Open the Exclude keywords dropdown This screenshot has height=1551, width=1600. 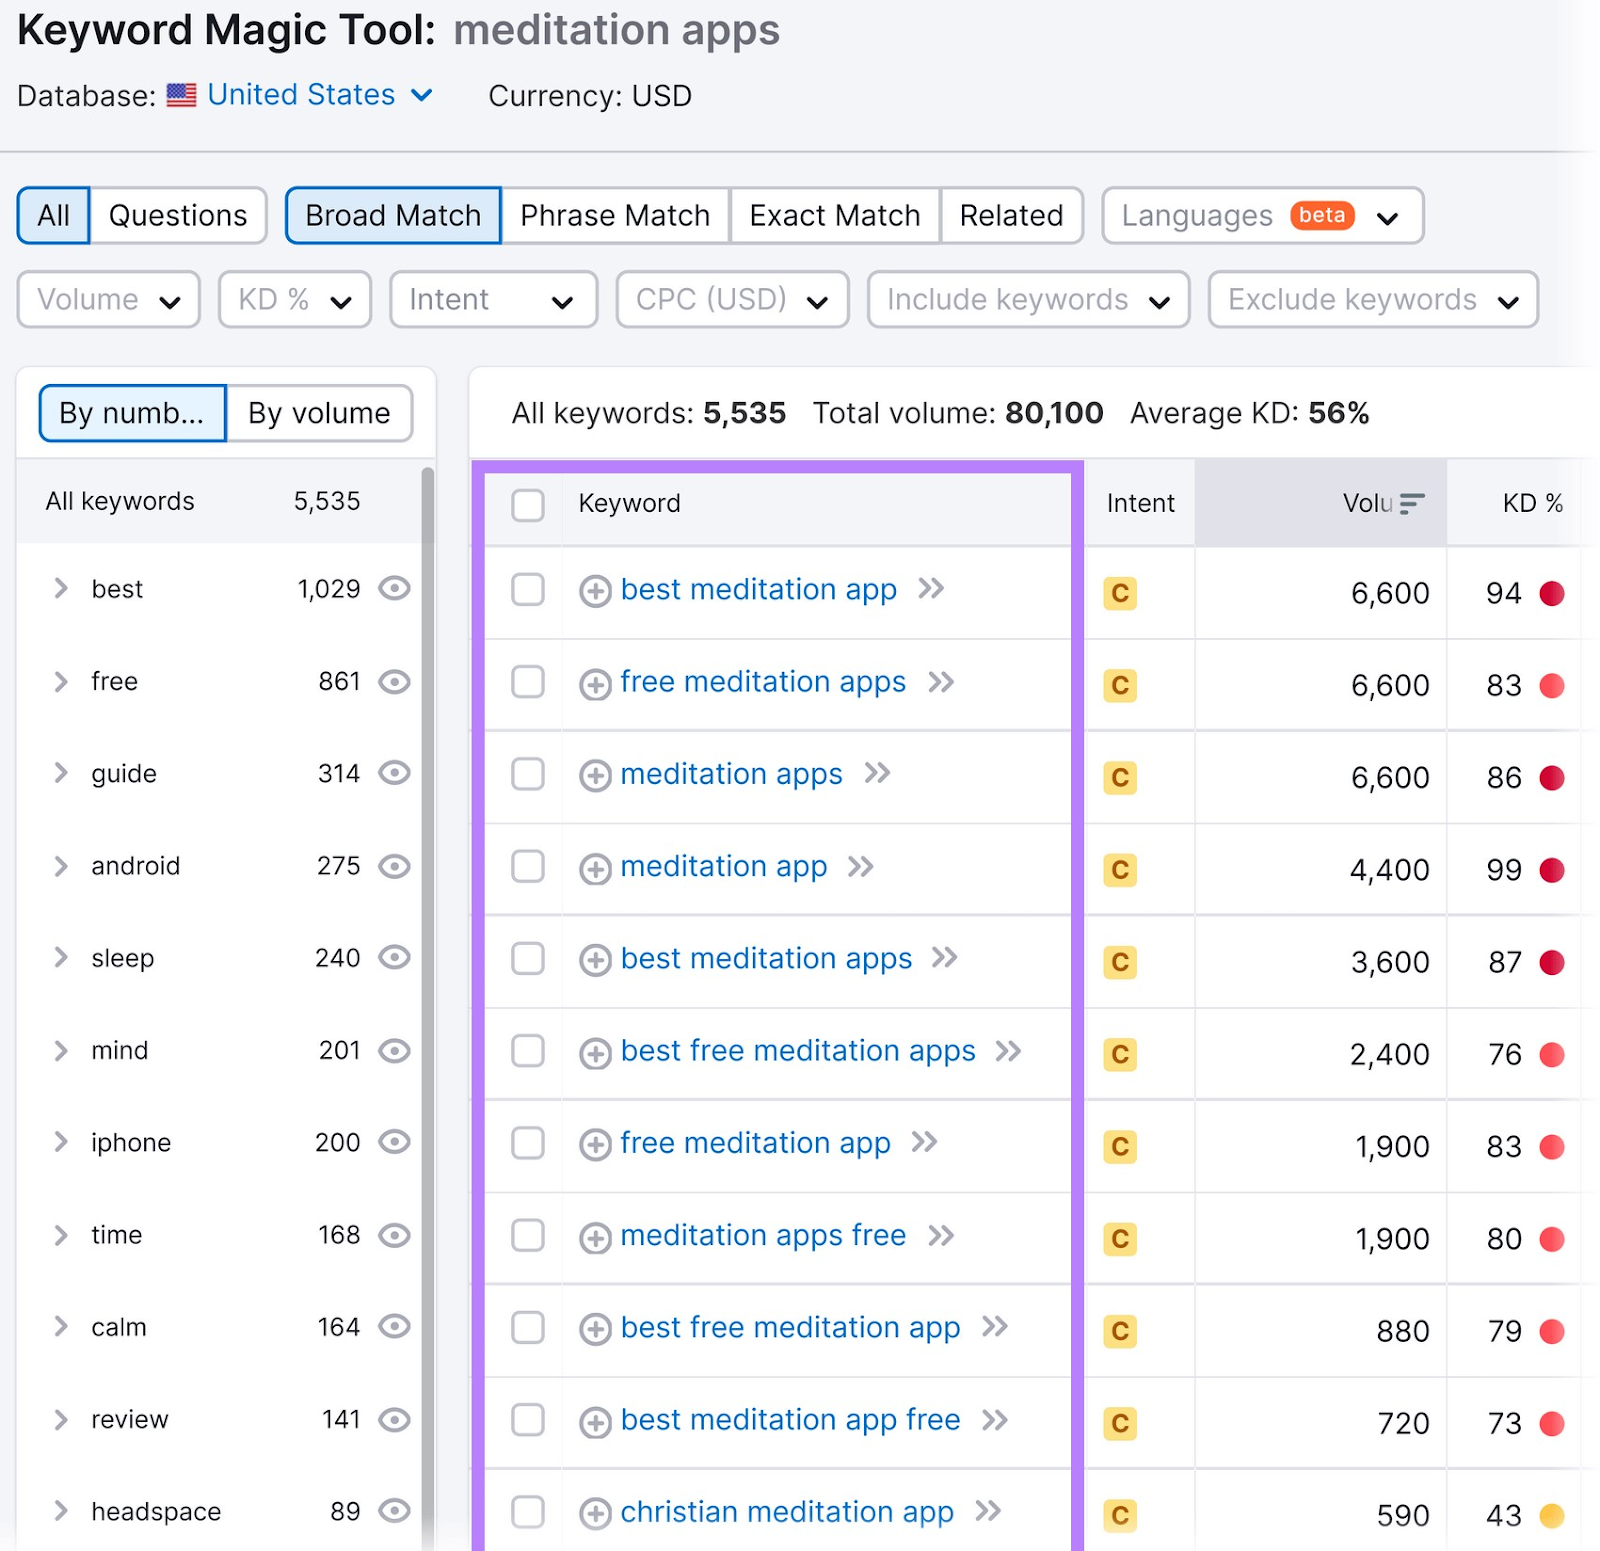1373,300
